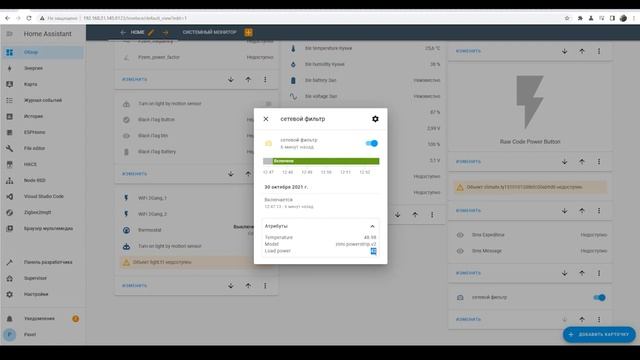Toggle Turn on light by motion sensor
Viewport: 640px width, 360px height.
click(x=268, y=104)
